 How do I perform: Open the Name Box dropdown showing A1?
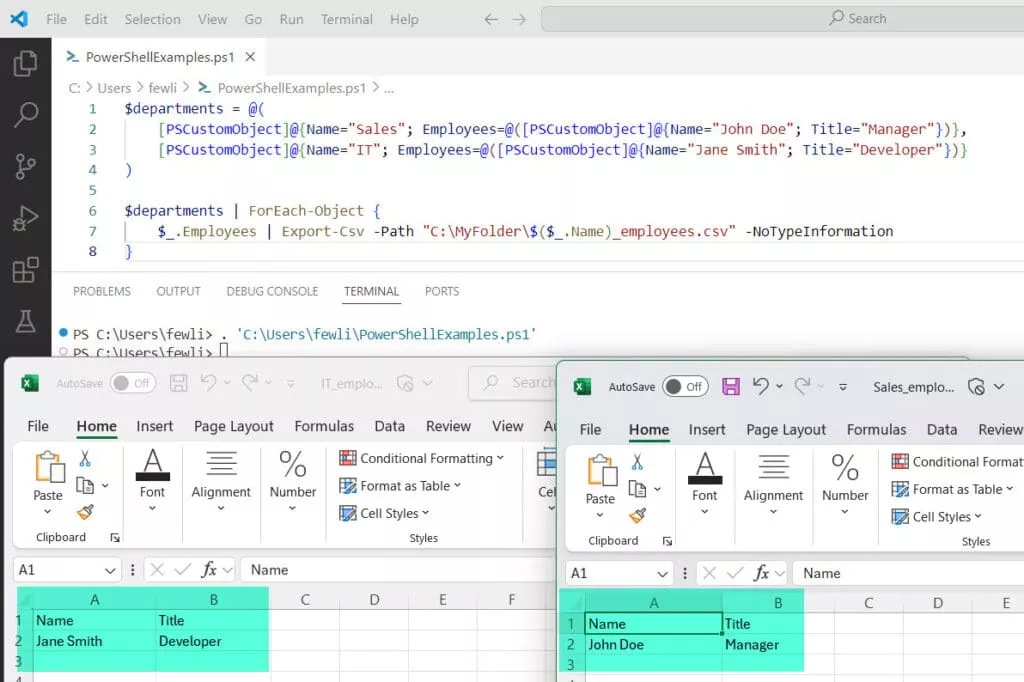tap(661, 572)
